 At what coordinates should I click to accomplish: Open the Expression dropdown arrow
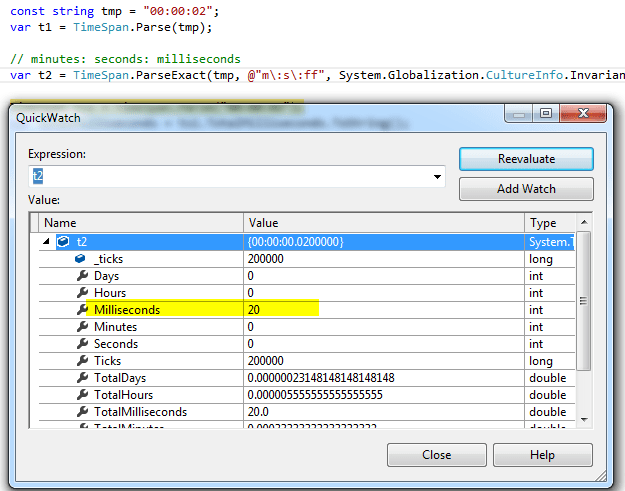point(437,177)
